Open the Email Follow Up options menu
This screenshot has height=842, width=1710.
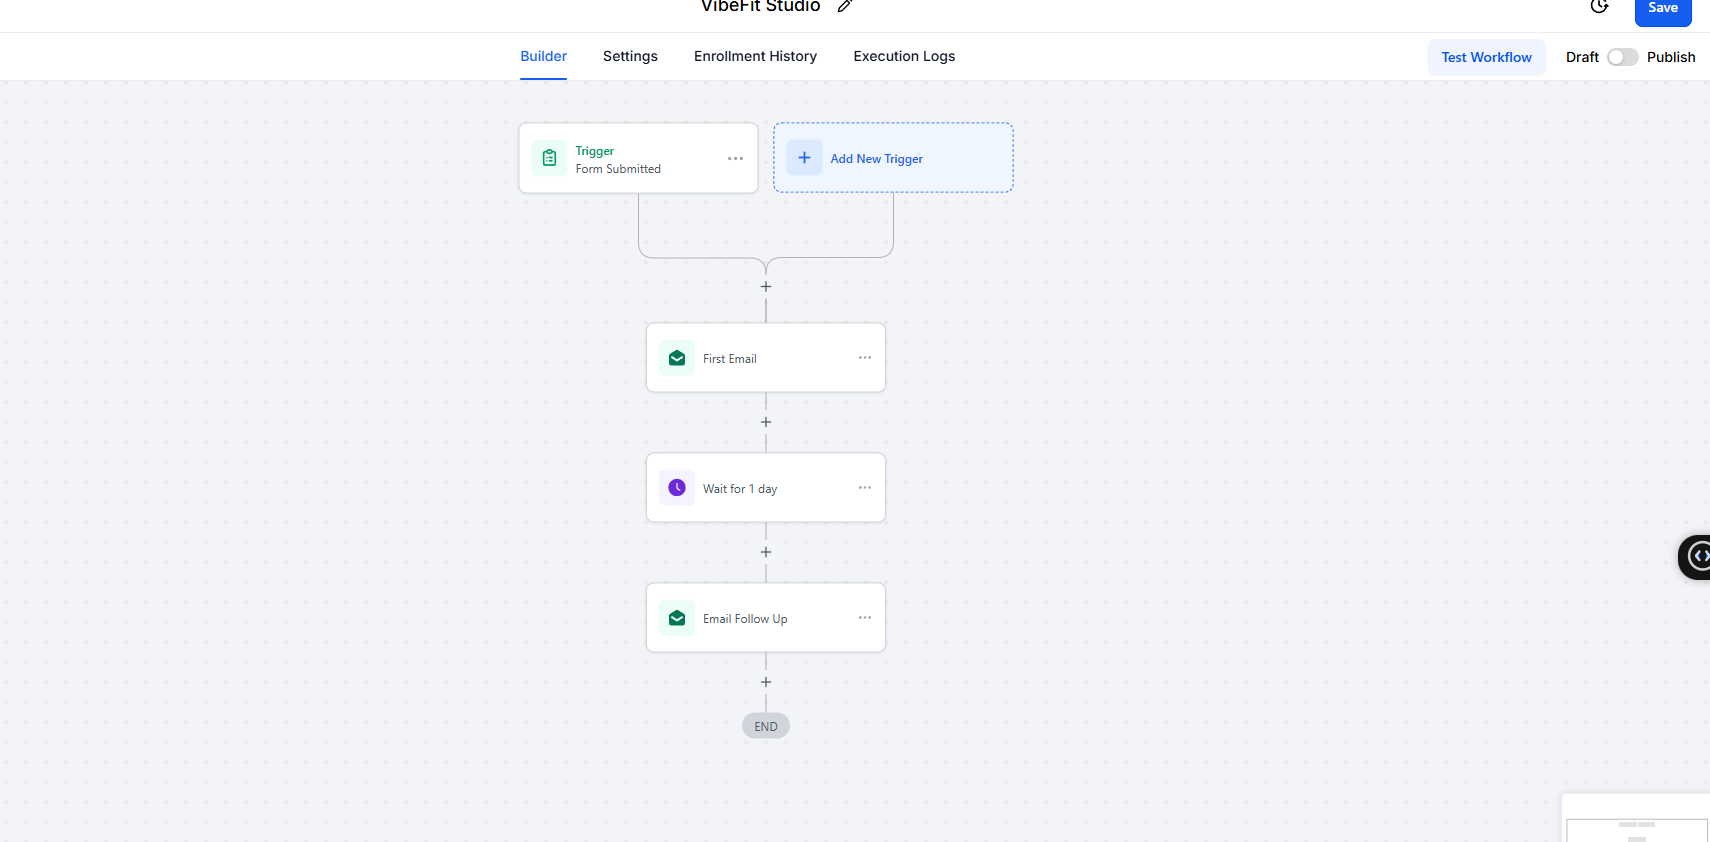[x=865, y=618]
